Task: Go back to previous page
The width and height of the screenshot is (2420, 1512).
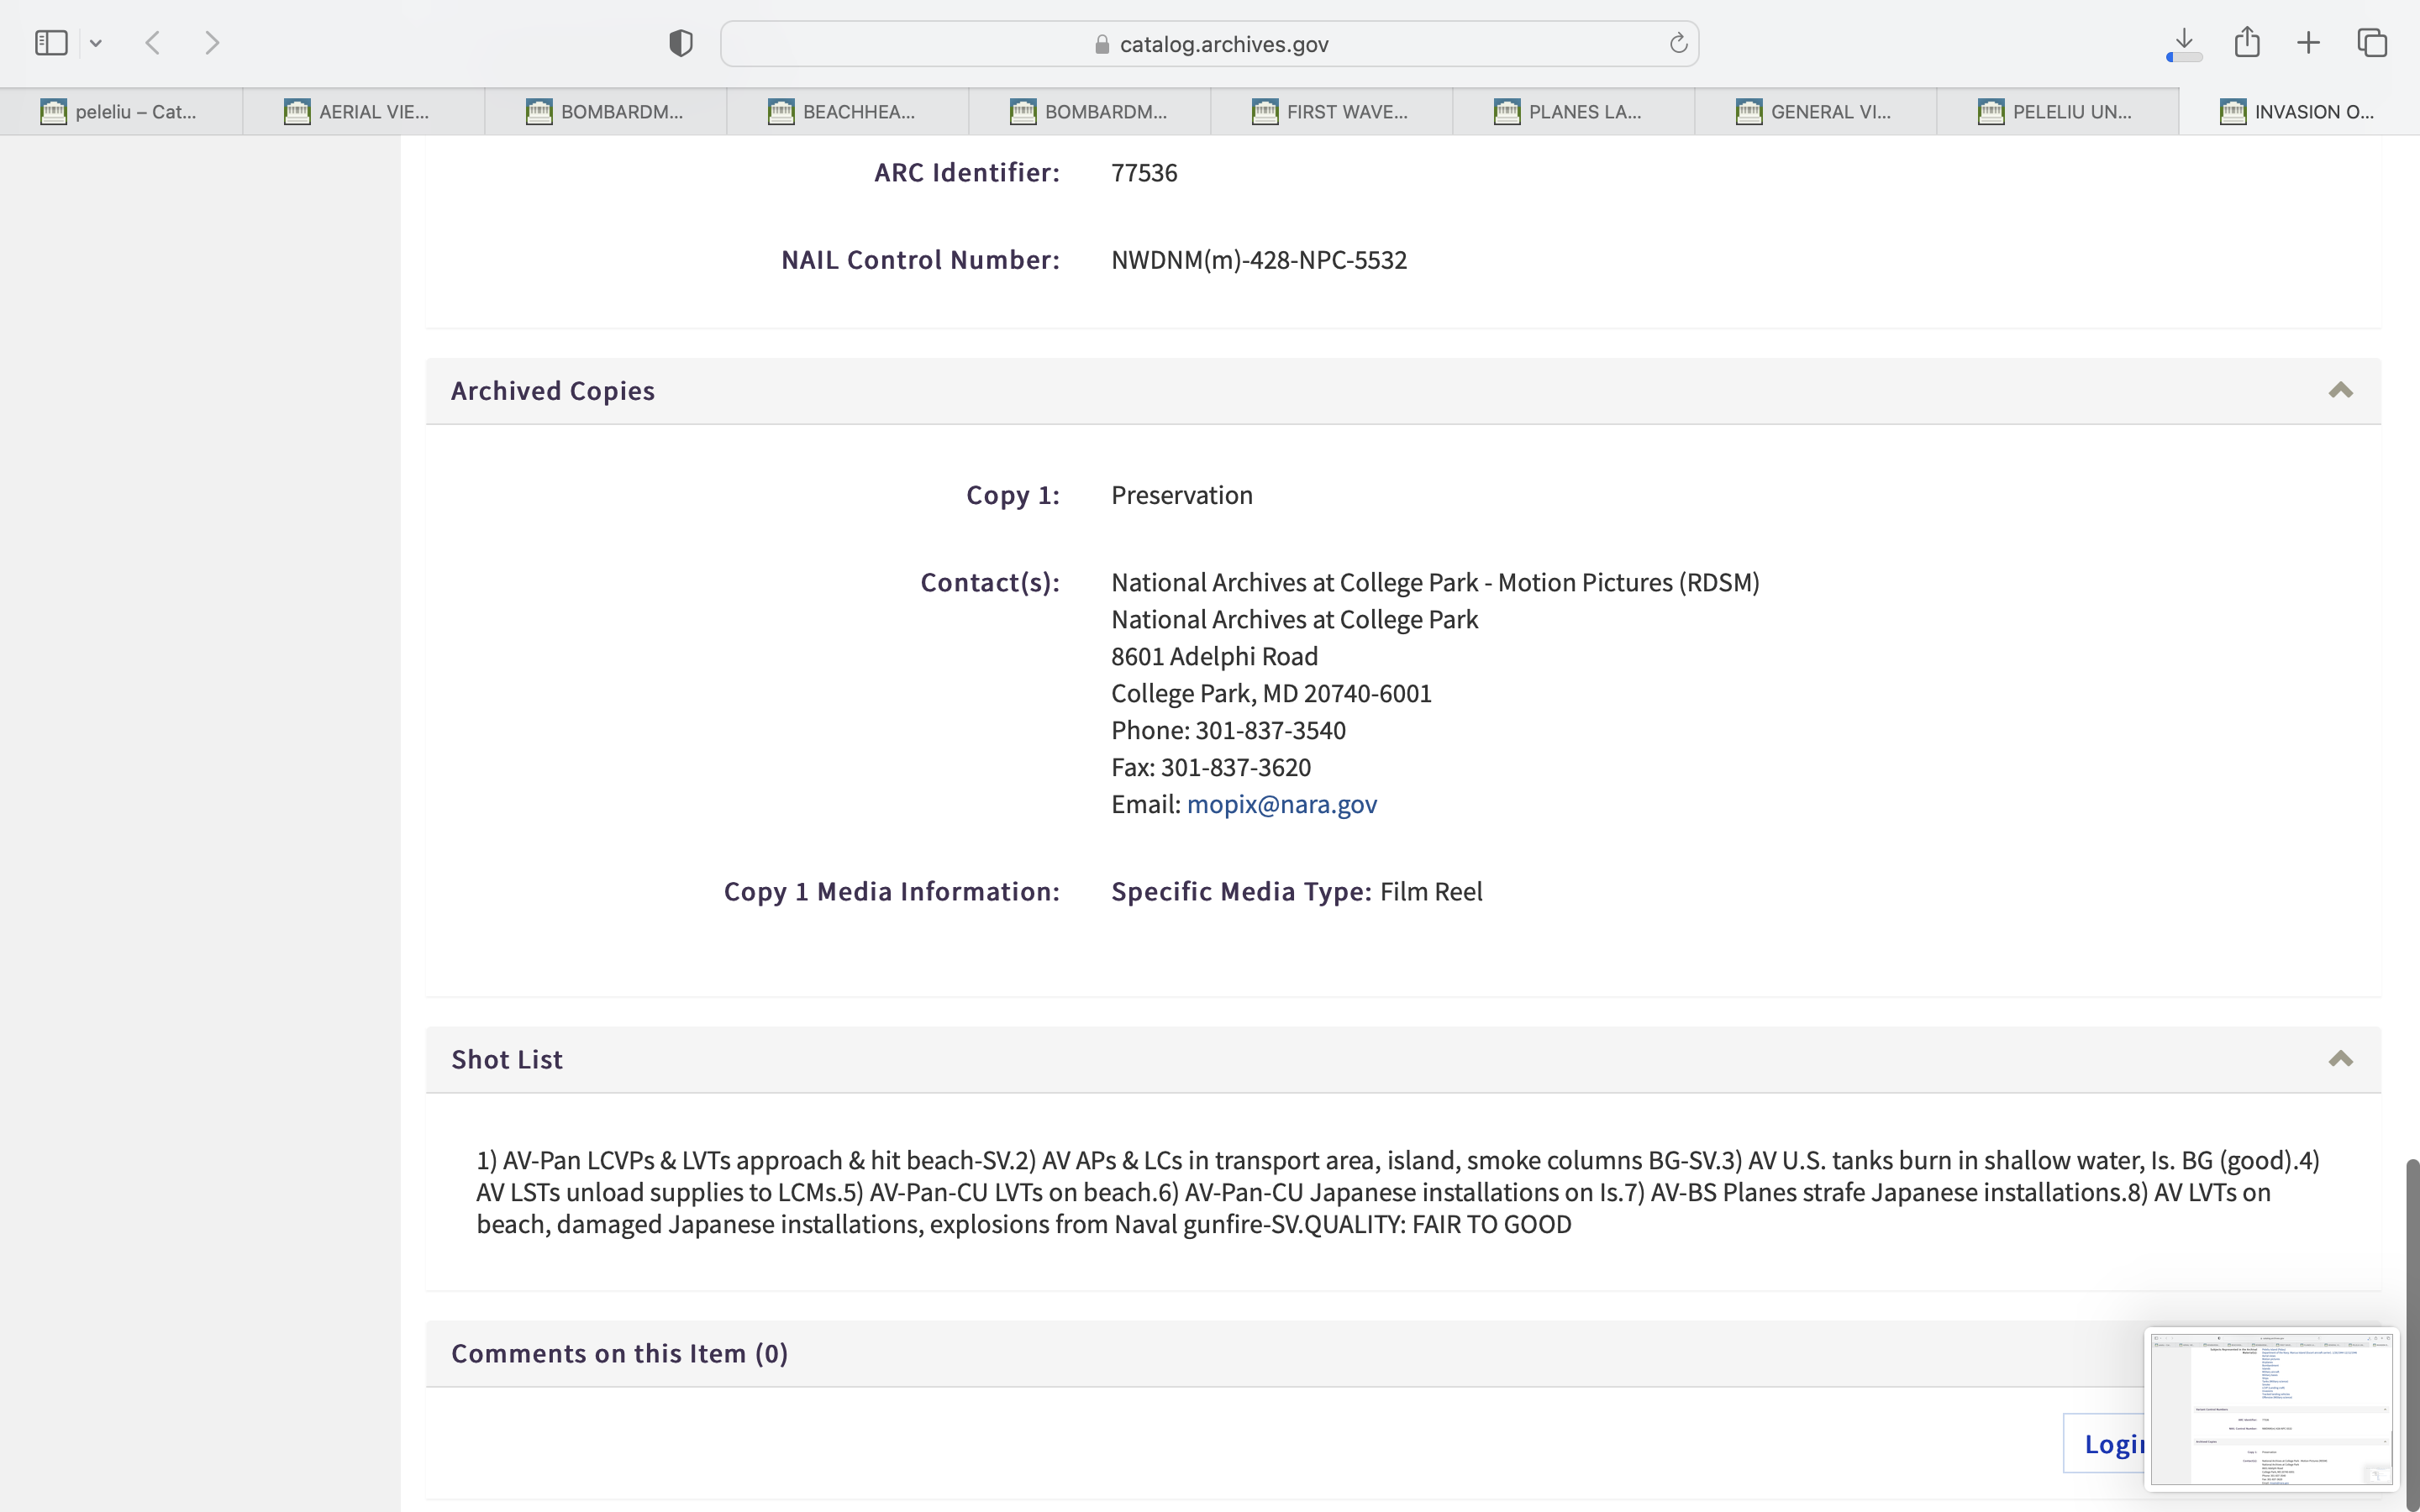Action: pyautogui.click(x=153, y=43)
